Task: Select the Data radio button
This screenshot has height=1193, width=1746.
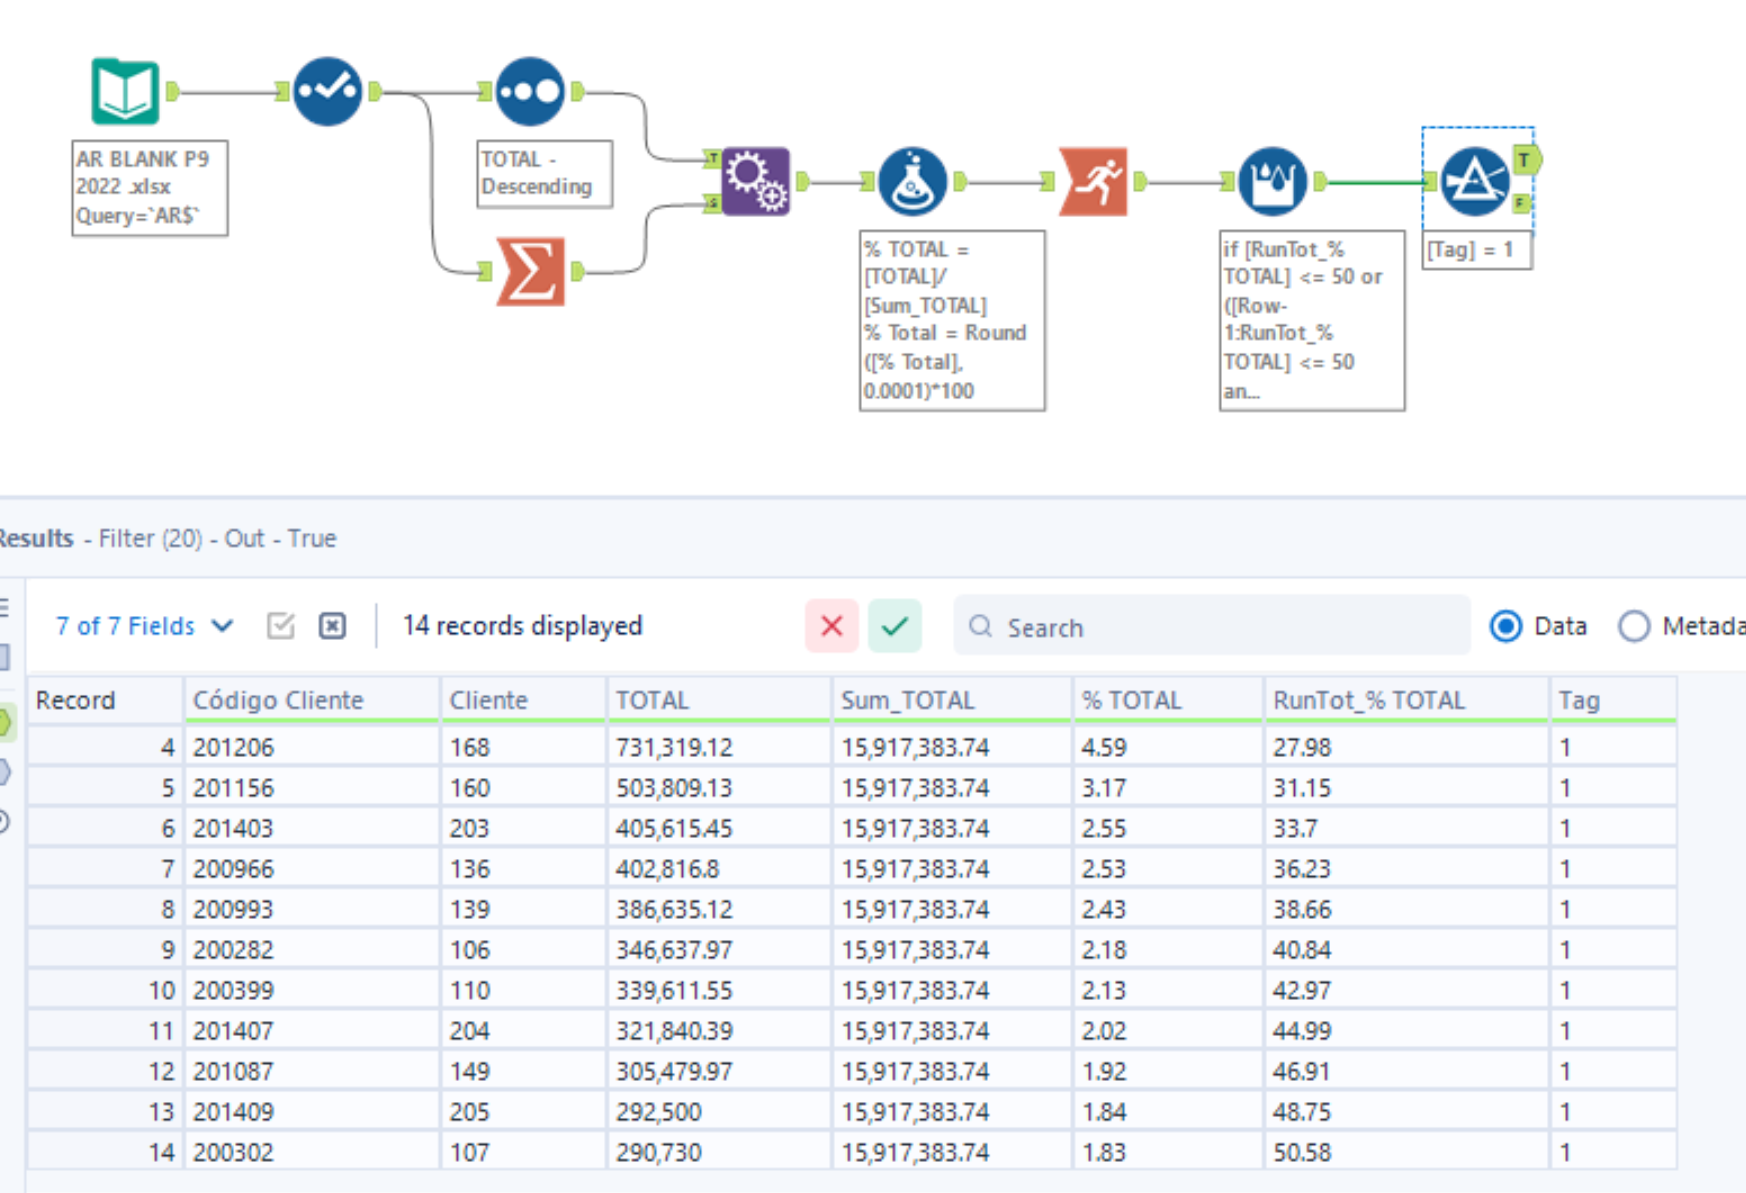Action: (1506, 626)
